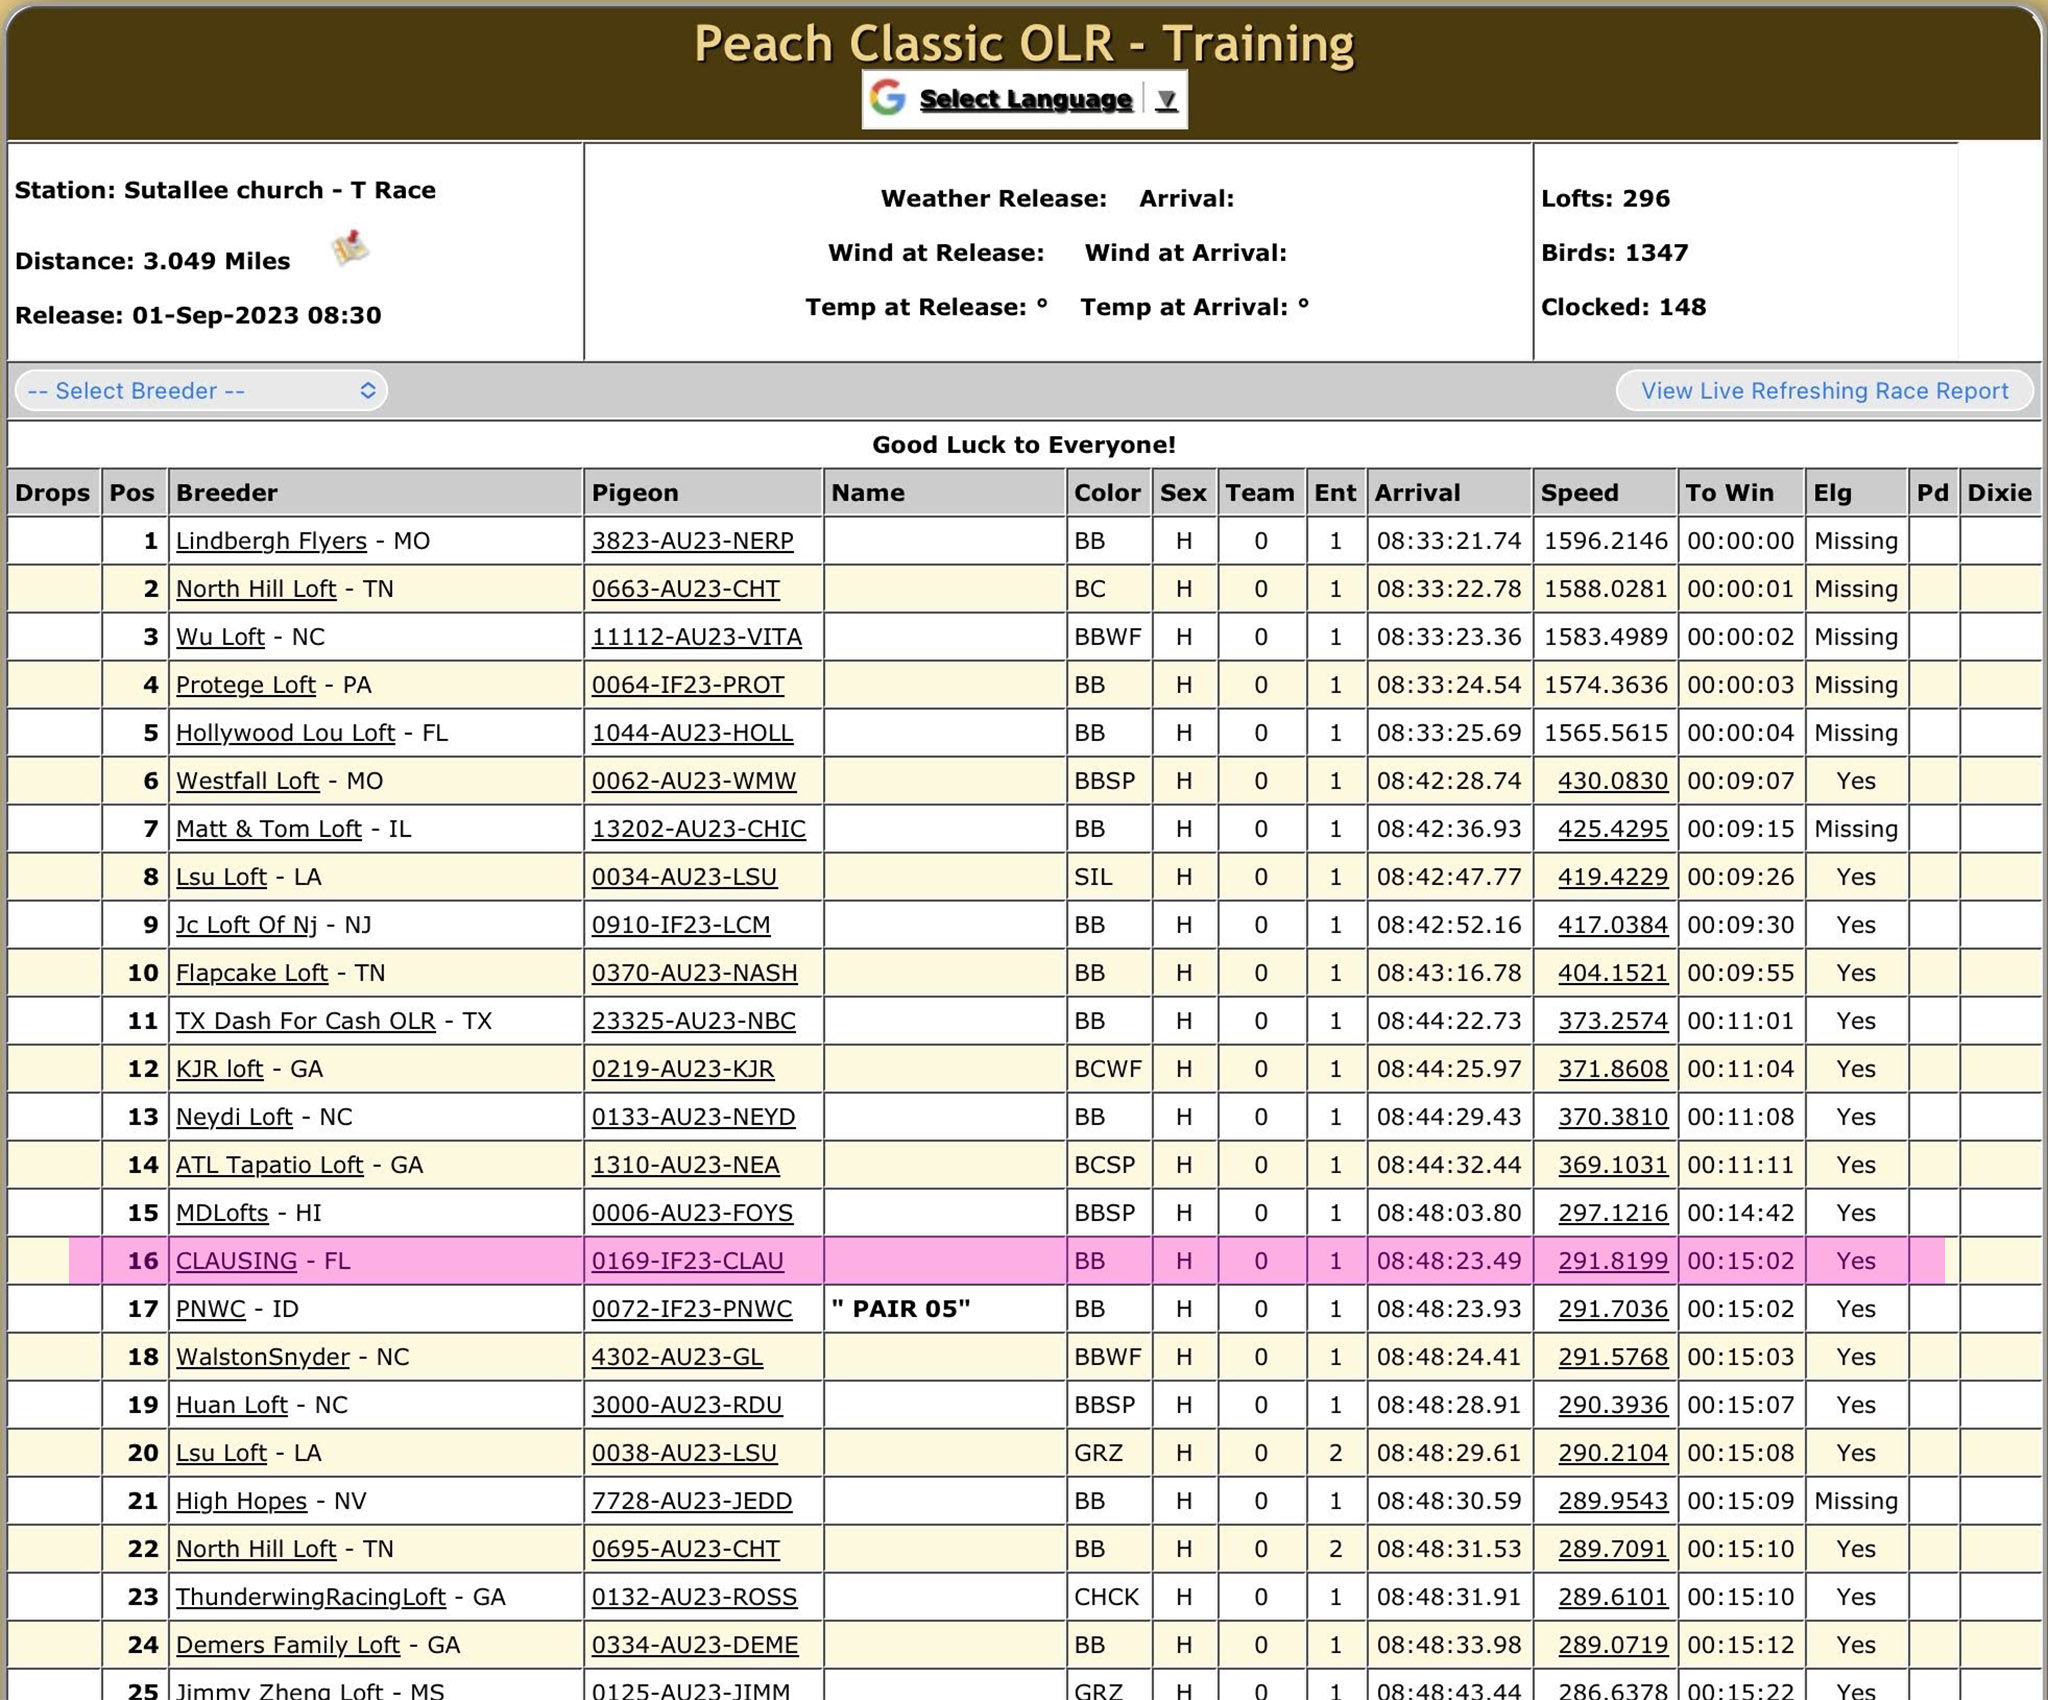Viewport: 2048px width, 1700px height.
Task: Click the Arrival column header
Action: 1417,493
